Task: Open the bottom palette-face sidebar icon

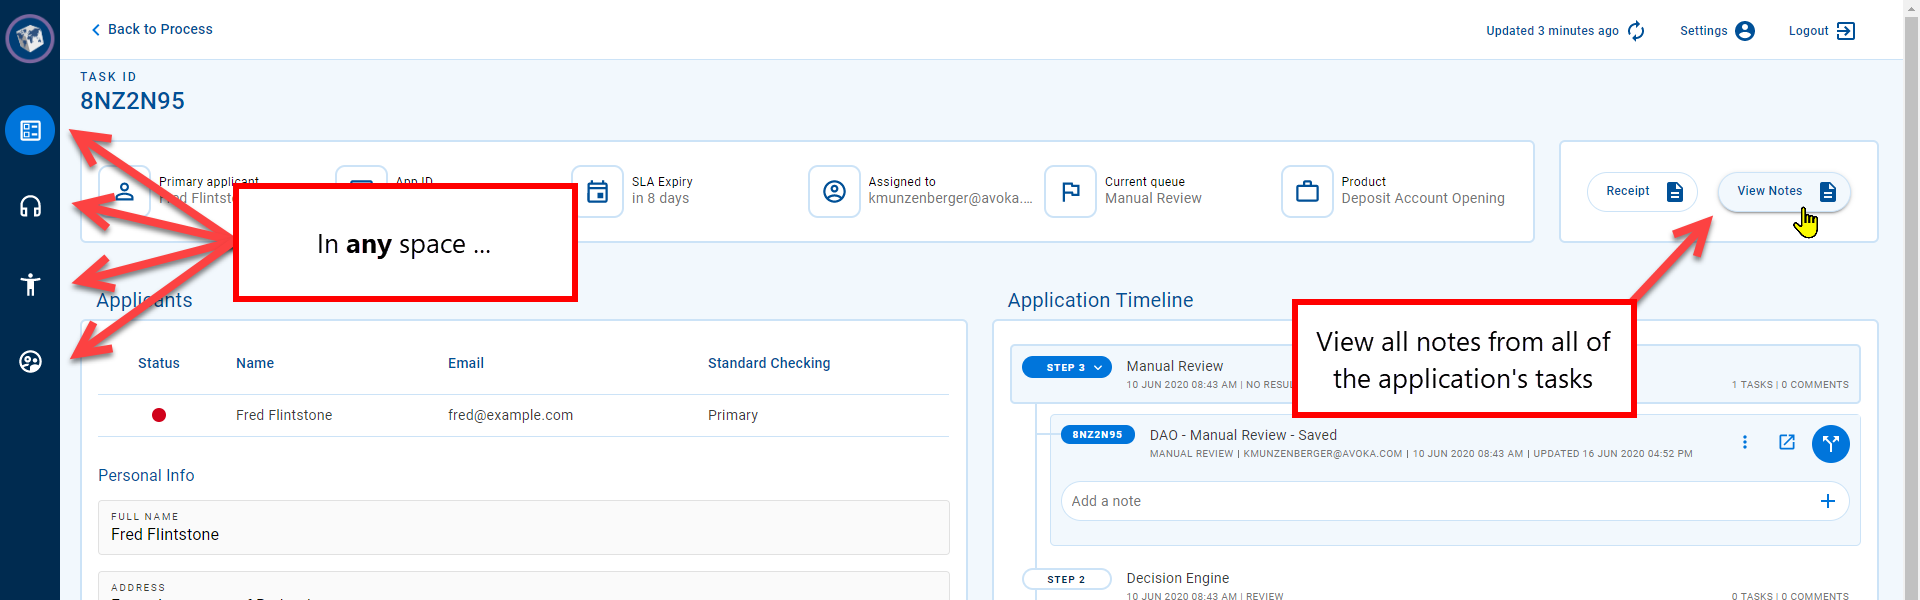Action: point(30,361)
